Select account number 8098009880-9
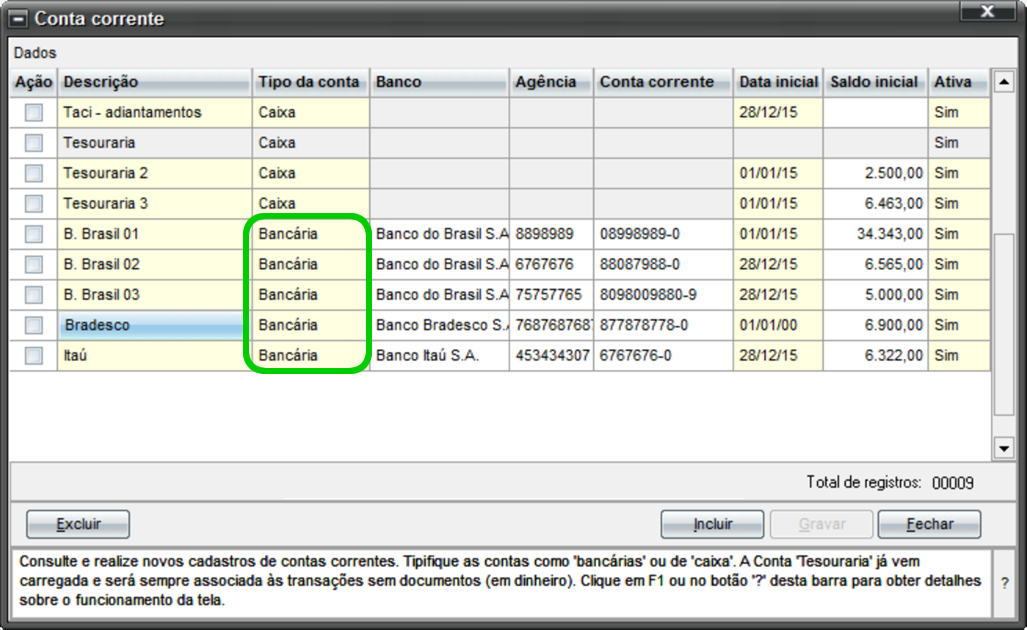The width and height of the screenshot is (1027, 630). 663,295
